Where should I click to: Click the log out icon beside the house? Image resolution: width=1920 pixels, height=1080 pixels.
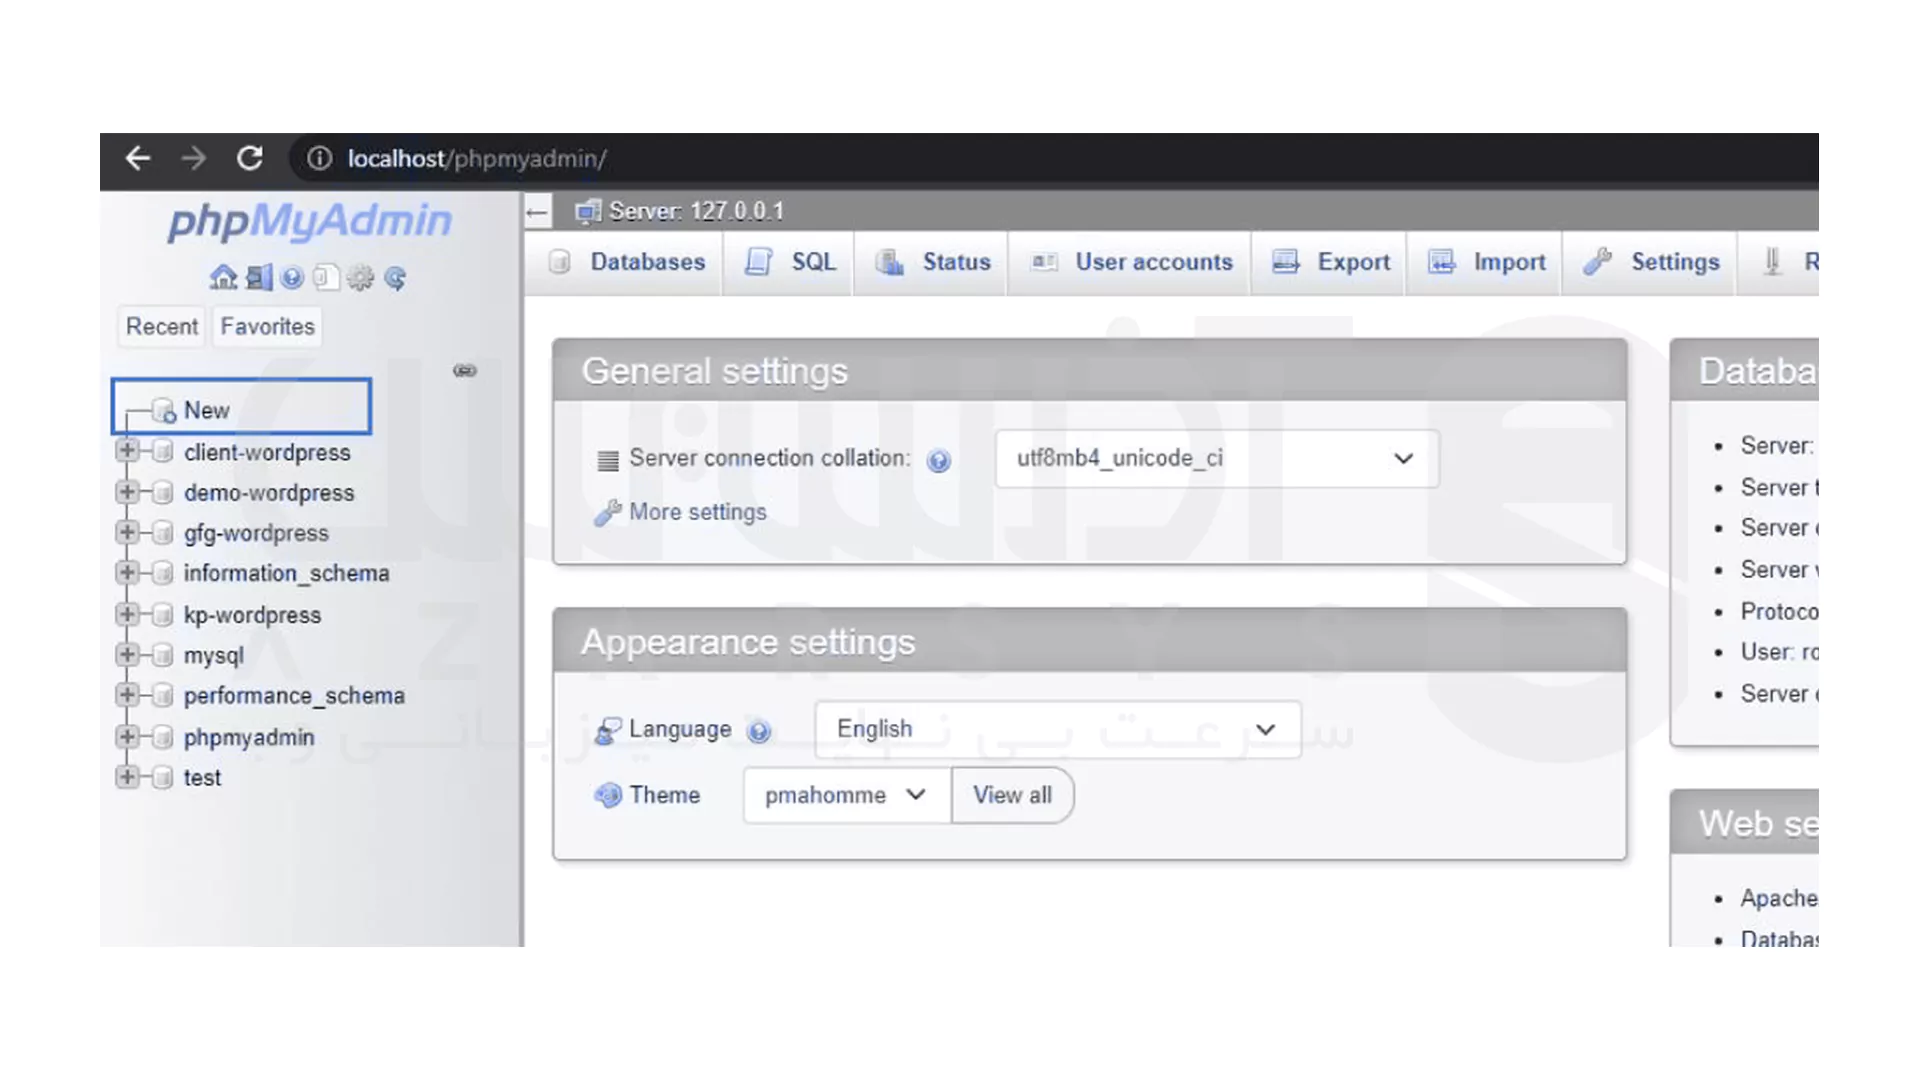pos(259,277)
